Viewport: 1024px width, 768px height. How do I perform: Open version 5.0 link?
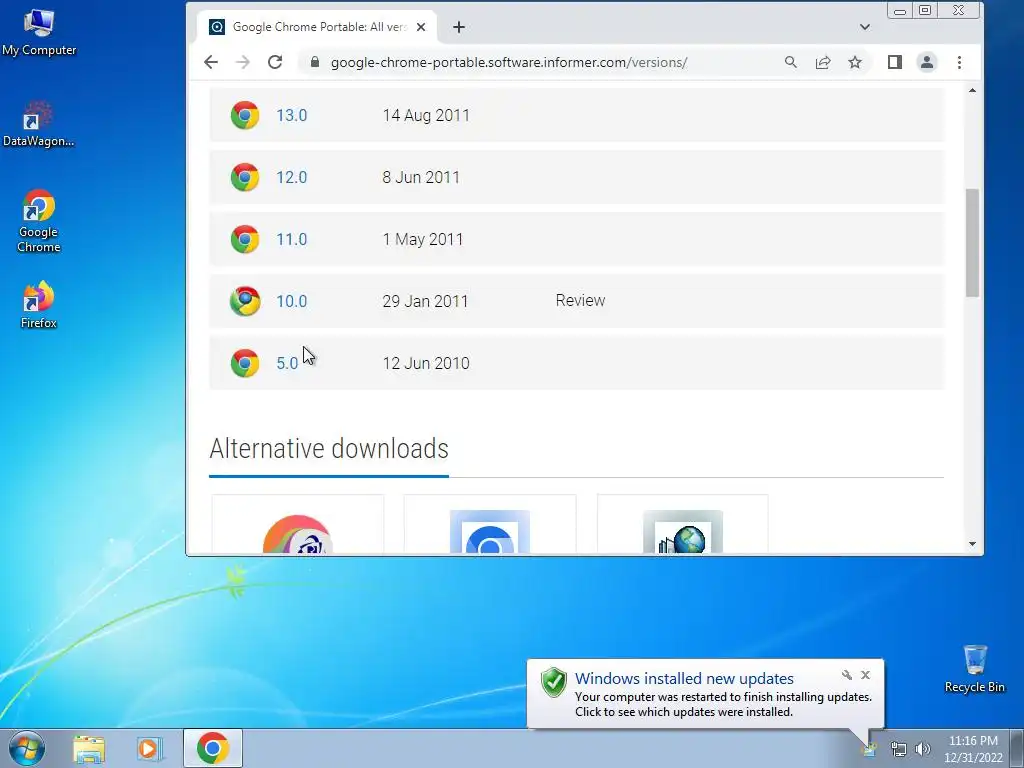[x=287, y=363]
